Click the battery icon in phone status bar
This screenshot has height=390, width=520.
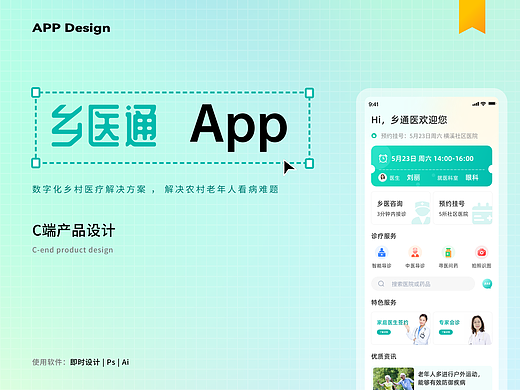492,104
